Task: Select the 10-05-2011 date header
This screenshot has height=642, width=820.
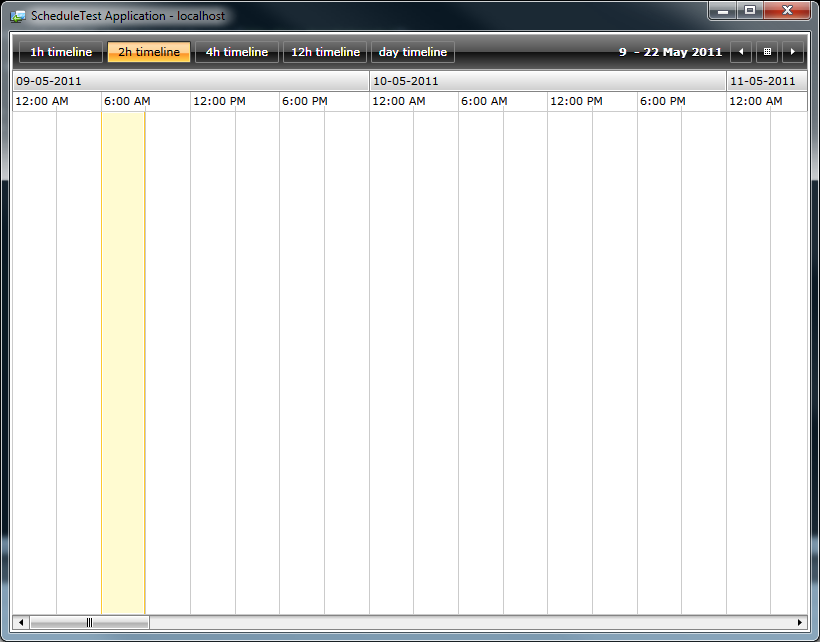Action: tap(548, 81)
